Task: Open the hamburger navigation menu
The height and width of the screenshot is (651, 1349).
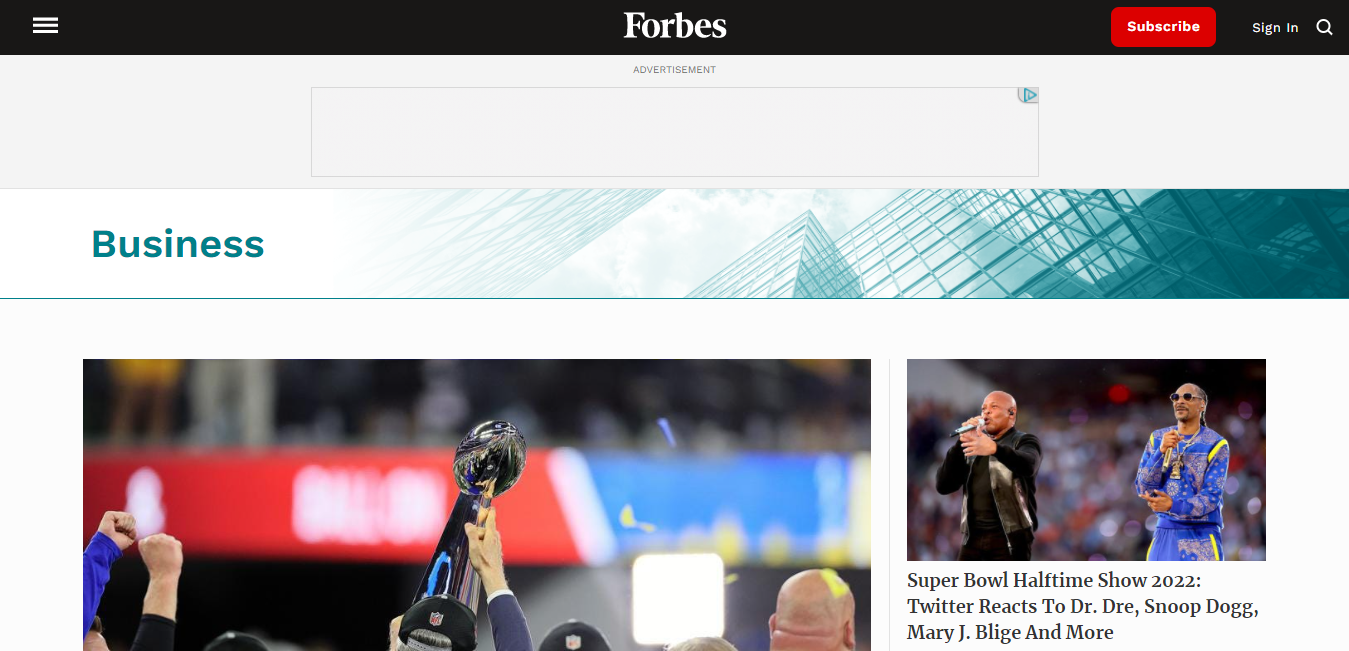Action: [x=45, y=26]
